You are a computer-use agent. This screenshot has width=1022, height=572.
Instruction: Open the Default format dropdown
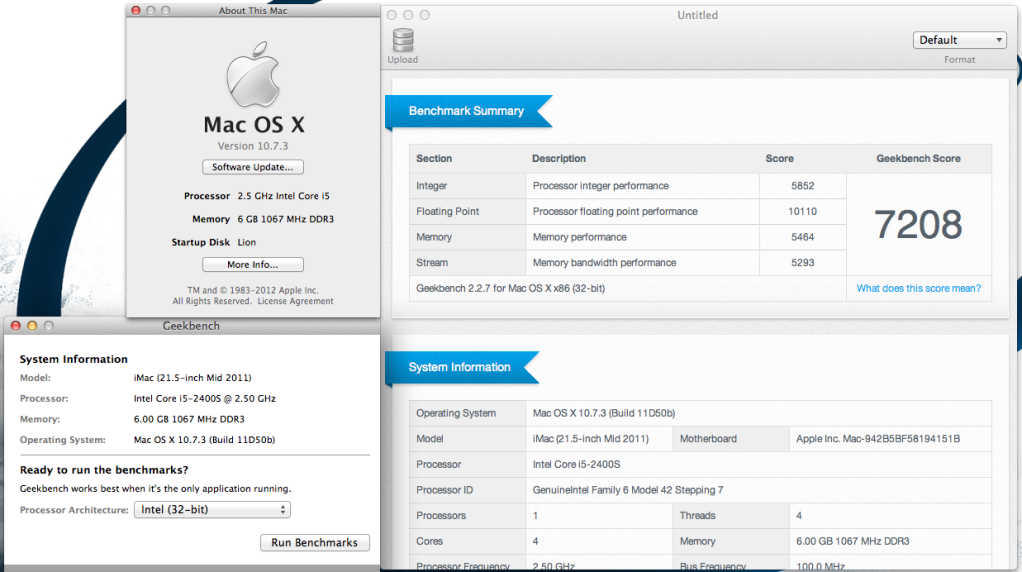tap(959, 40)
